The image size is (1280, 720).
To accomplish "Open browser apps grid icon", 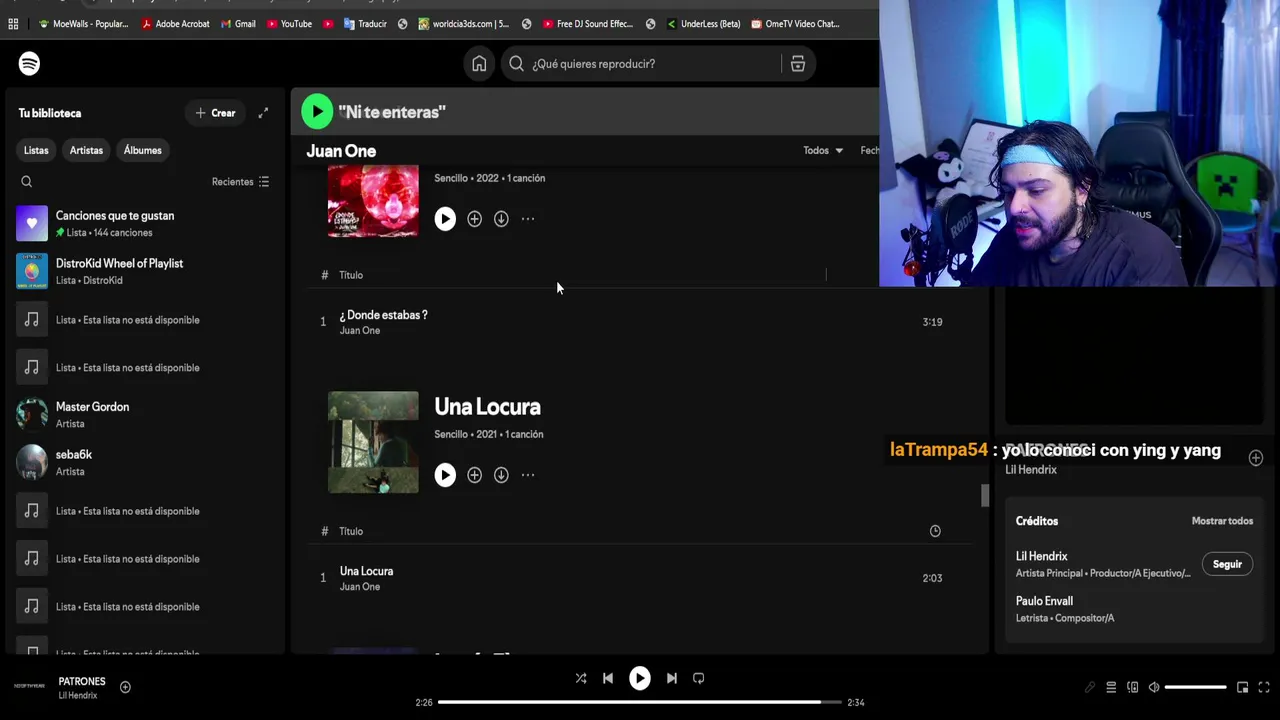I will point(13,24).
